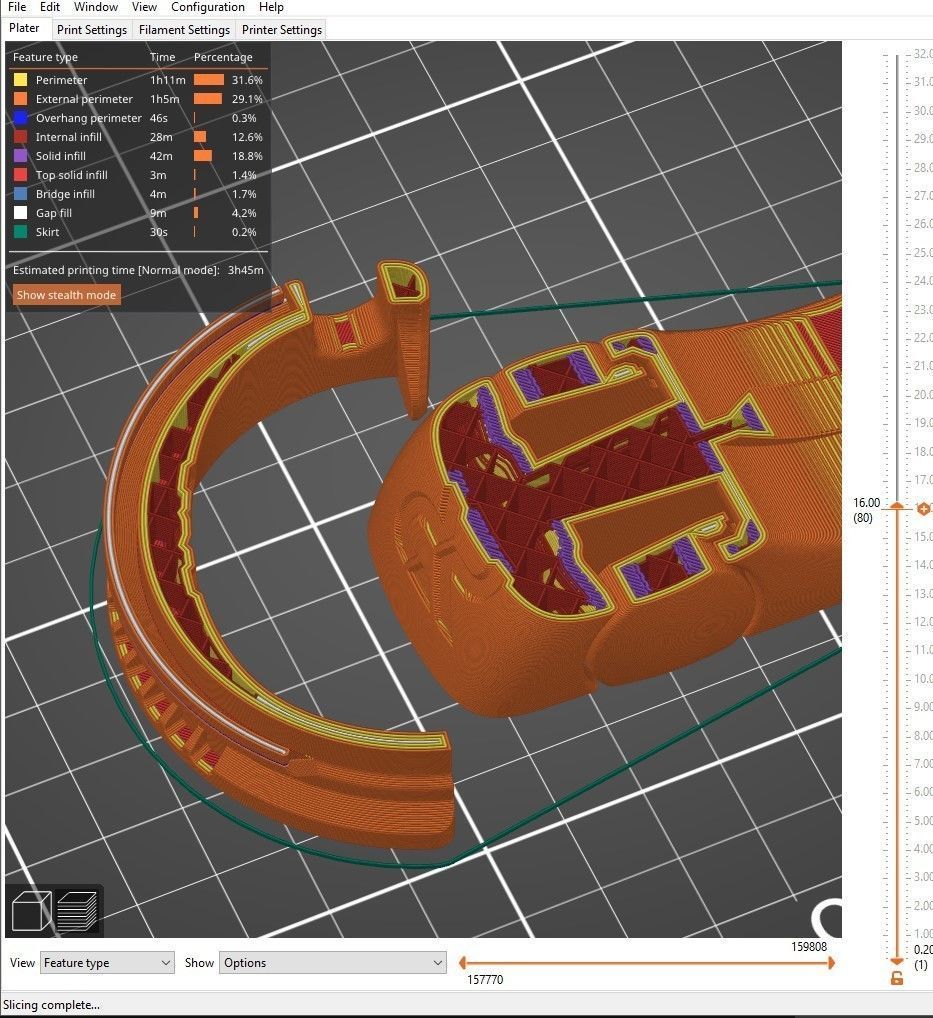Switch to the Plater tab
Viewport: 933px width, 1018px height.
[24, 28]
